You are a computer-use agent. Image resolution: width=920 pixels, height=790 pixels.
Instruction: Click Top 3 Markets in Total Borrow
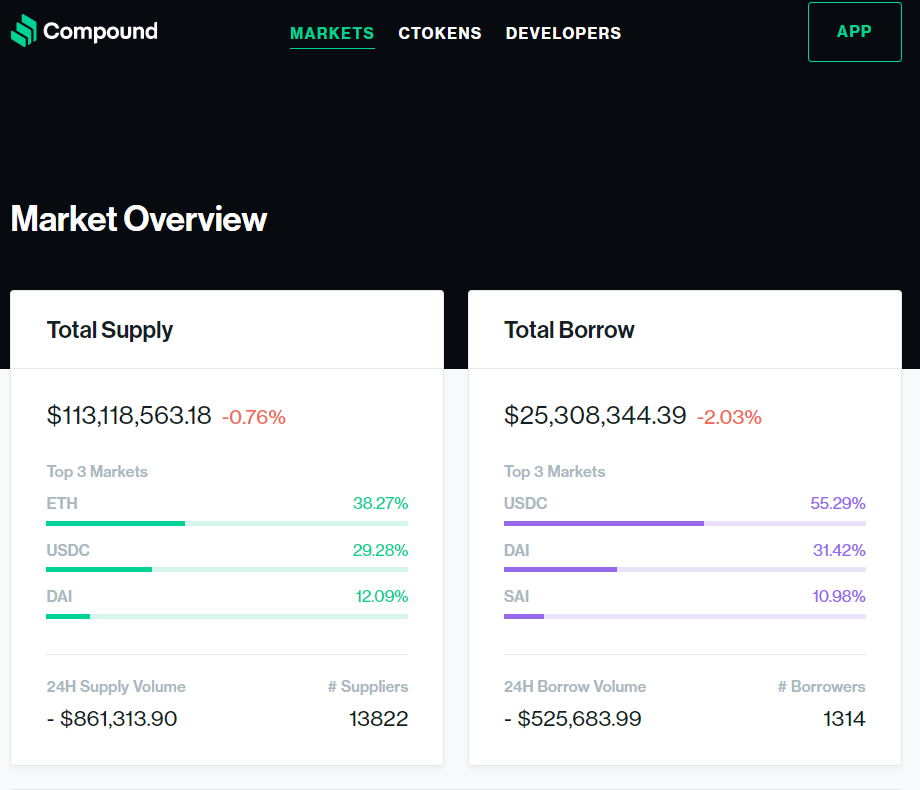pos(554,472)
